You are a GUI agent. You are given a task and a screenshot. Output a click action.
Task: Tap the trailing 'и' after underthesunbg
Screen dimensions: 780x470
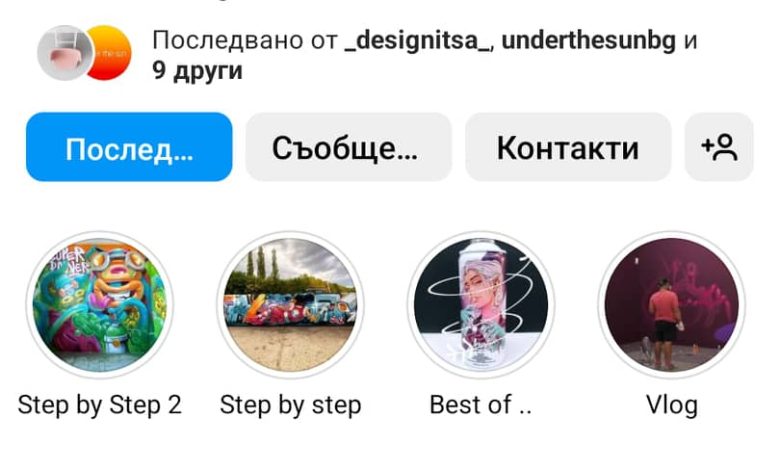(690, 41)
